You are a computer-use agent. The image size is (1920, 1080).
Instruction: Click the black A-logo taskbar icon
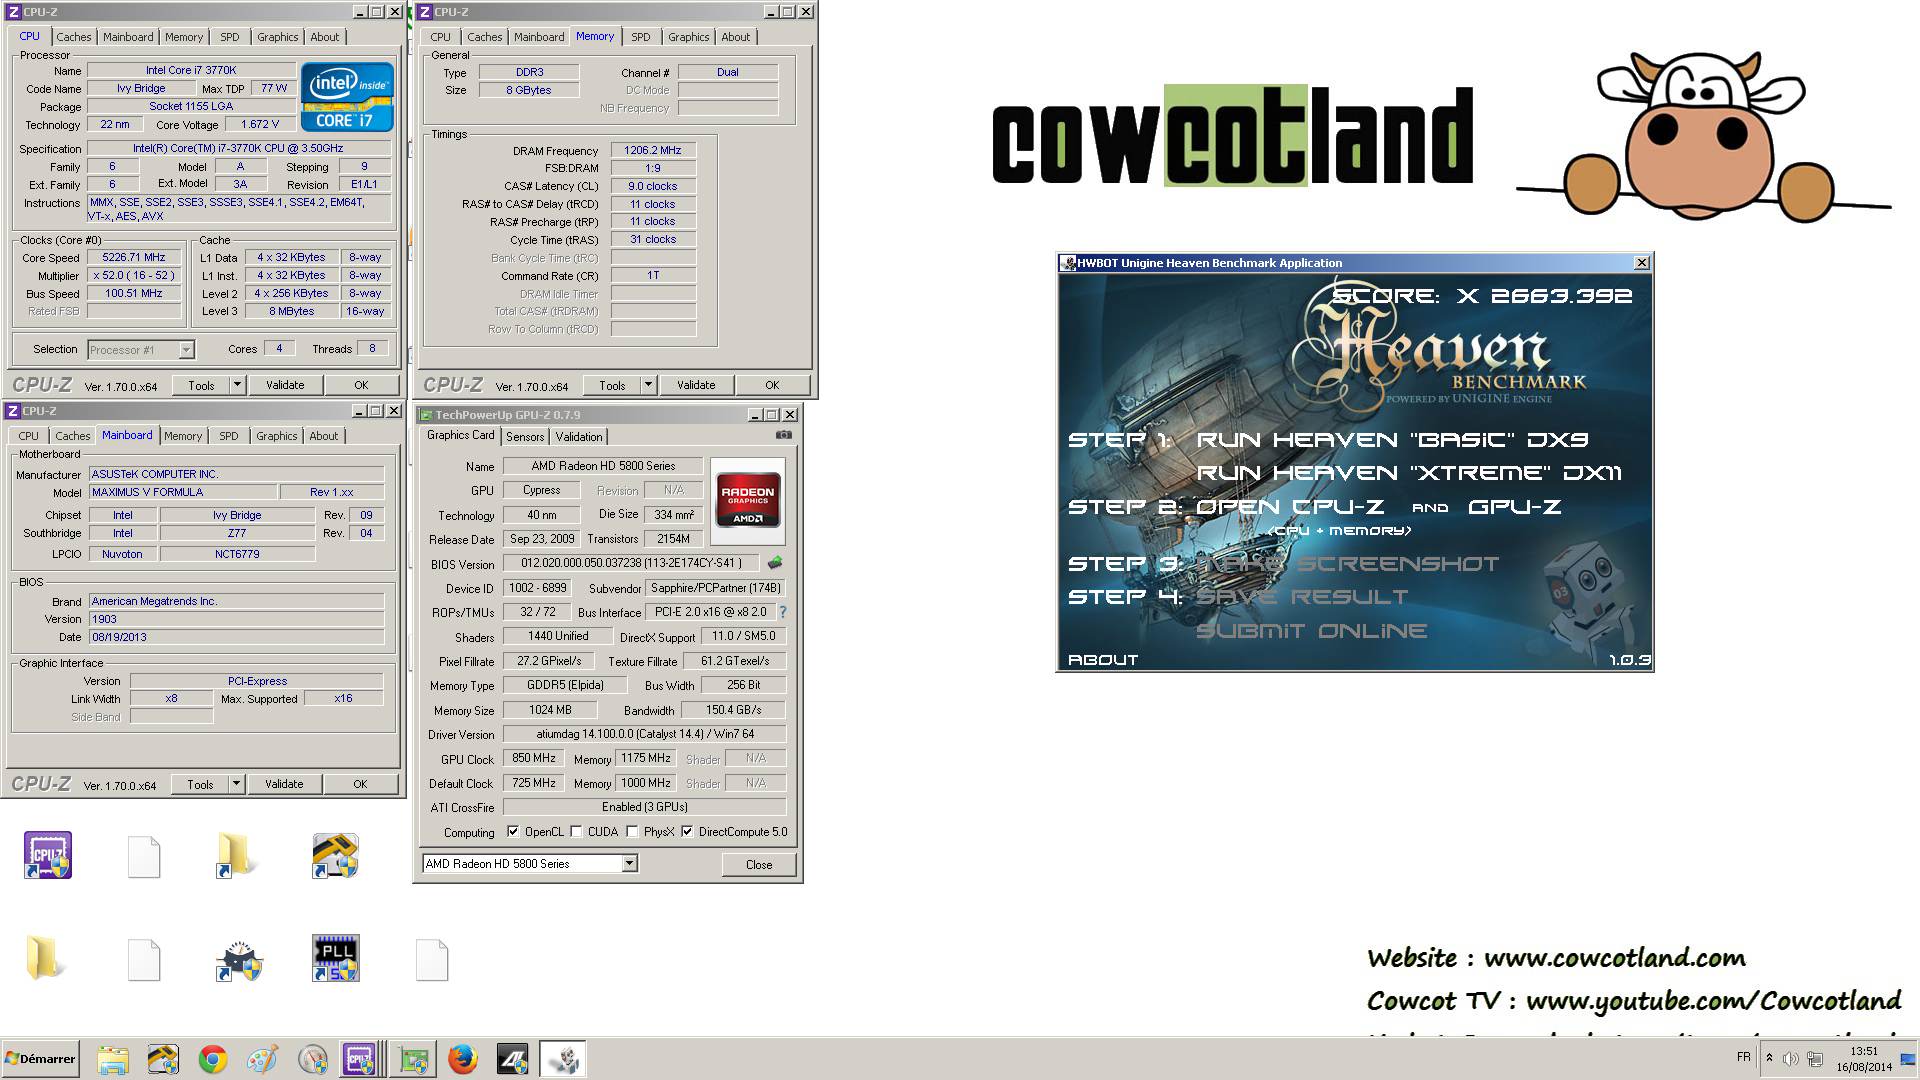pos(512,1059)
